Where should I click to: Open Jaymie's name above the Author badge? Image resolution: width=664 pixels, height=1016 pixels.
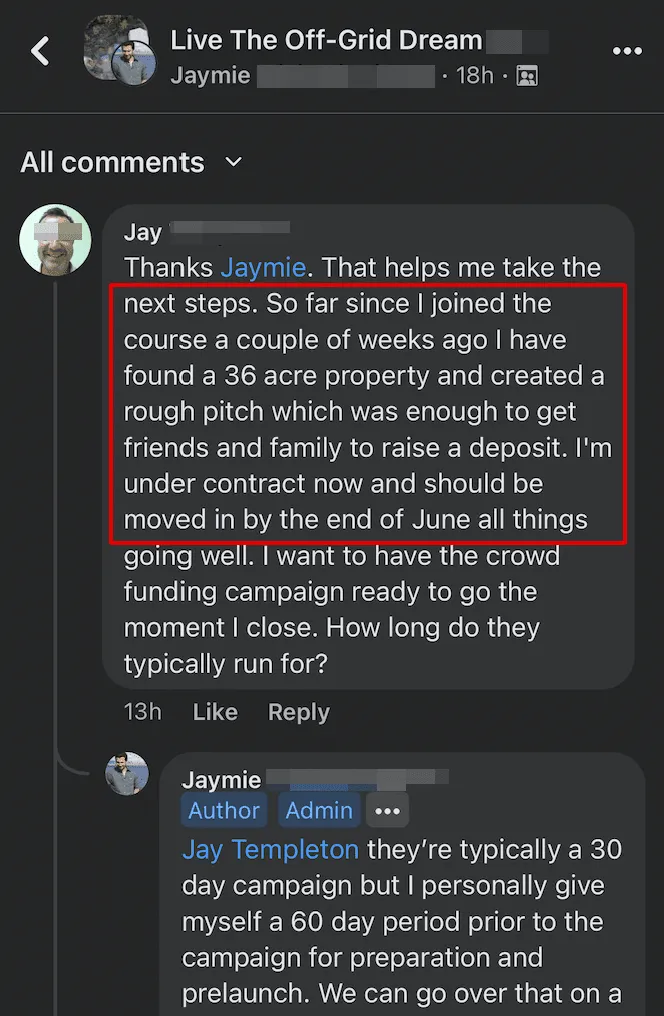click(x=222, y=780)
